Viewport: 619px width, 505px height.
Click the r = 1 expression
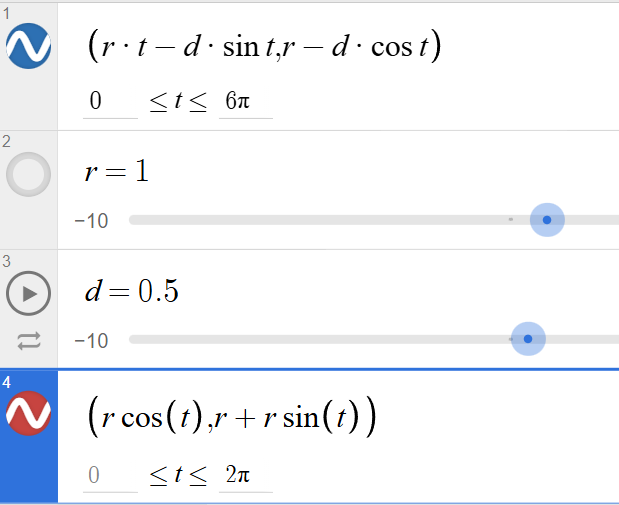pos(117,172)
